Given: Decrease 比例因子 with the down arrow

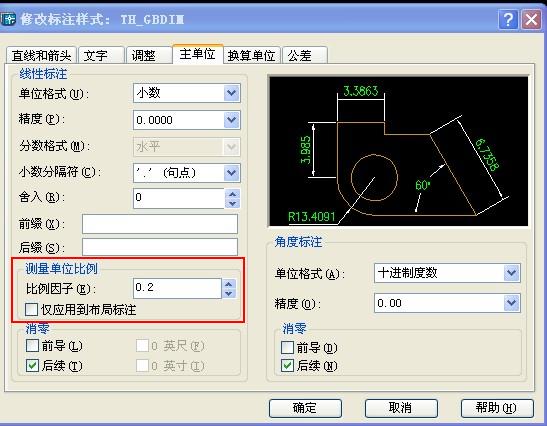Looking at the screenshot, I should point(229,293).
